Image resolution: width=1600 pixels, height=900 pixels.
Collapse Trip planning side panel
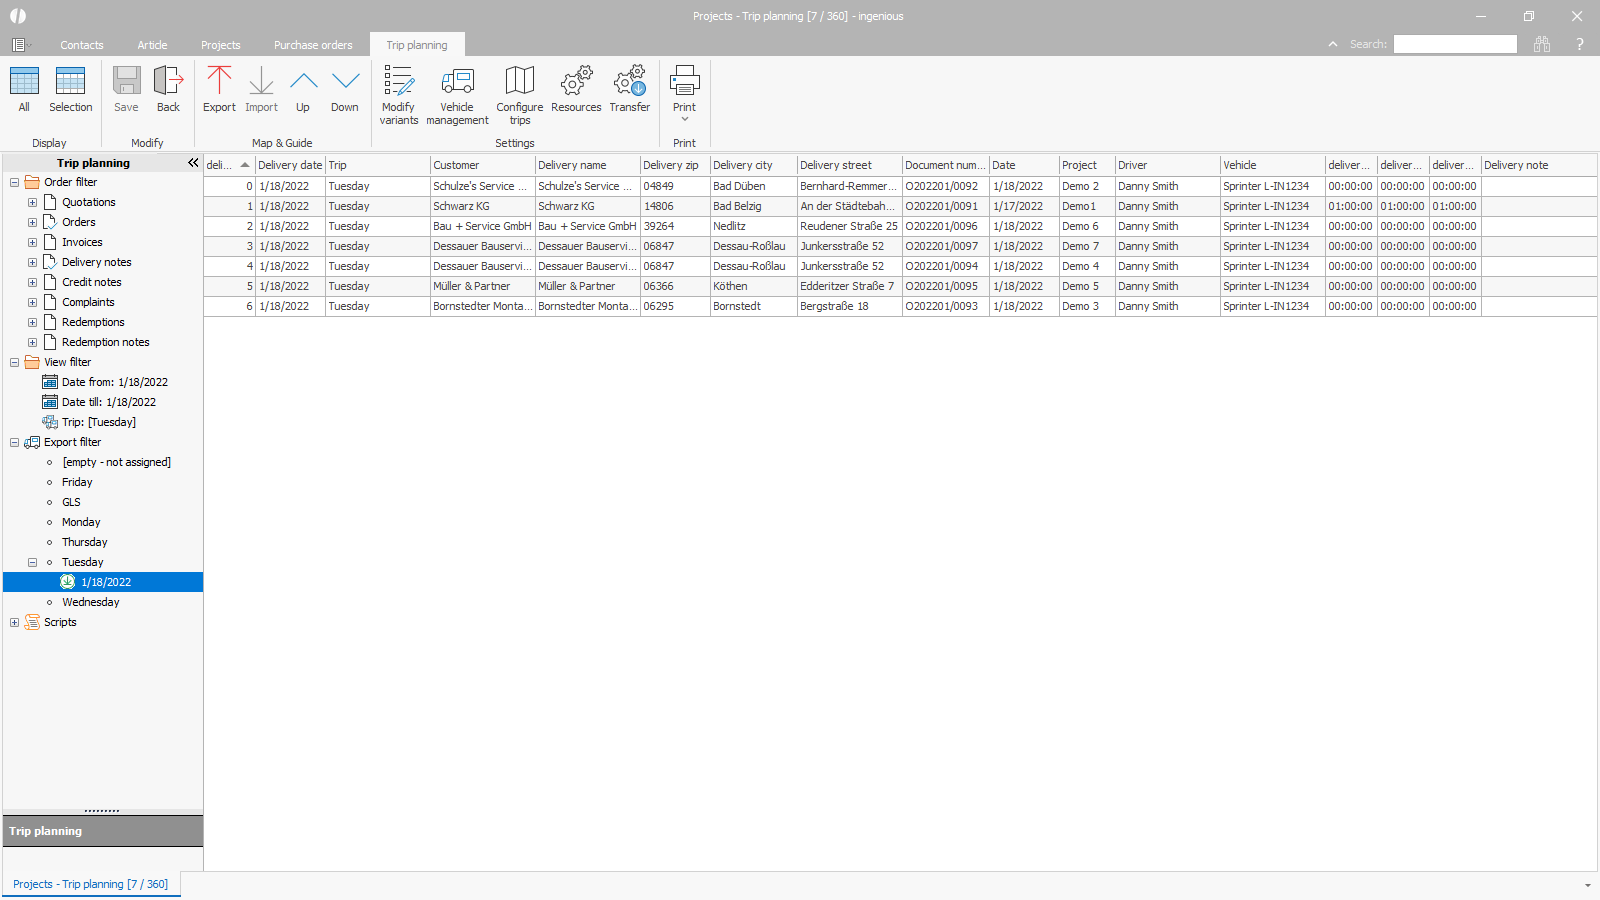193,163
